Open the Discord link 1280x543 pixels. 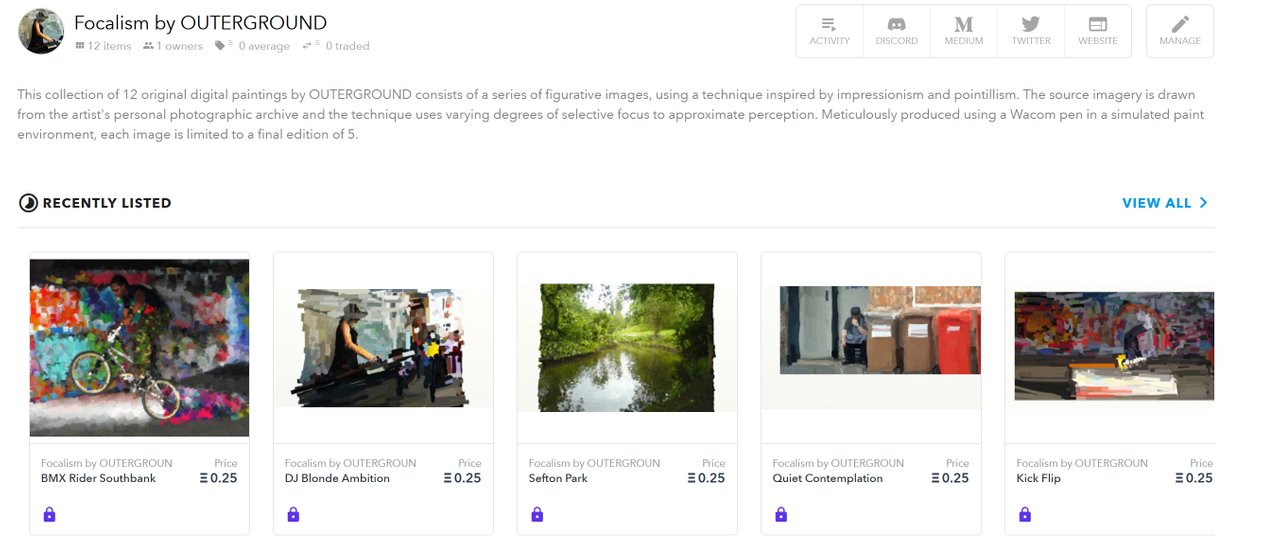tap(896, 31)
